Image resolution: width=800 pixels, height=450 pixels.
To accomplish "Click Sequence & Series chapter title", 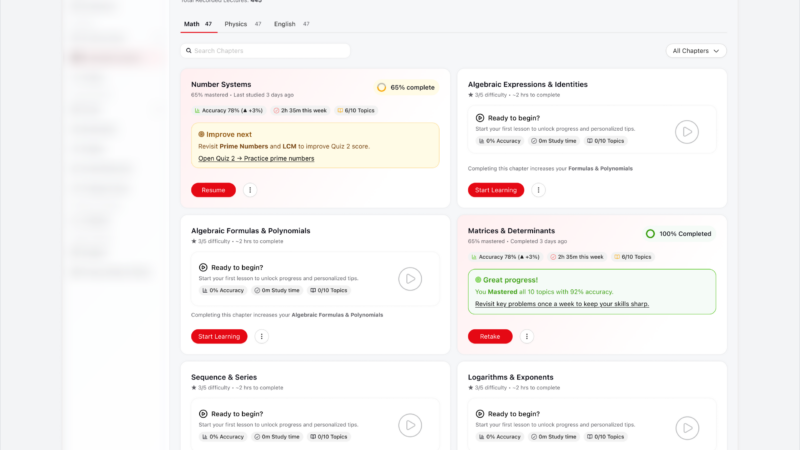I will click(224, 377).
